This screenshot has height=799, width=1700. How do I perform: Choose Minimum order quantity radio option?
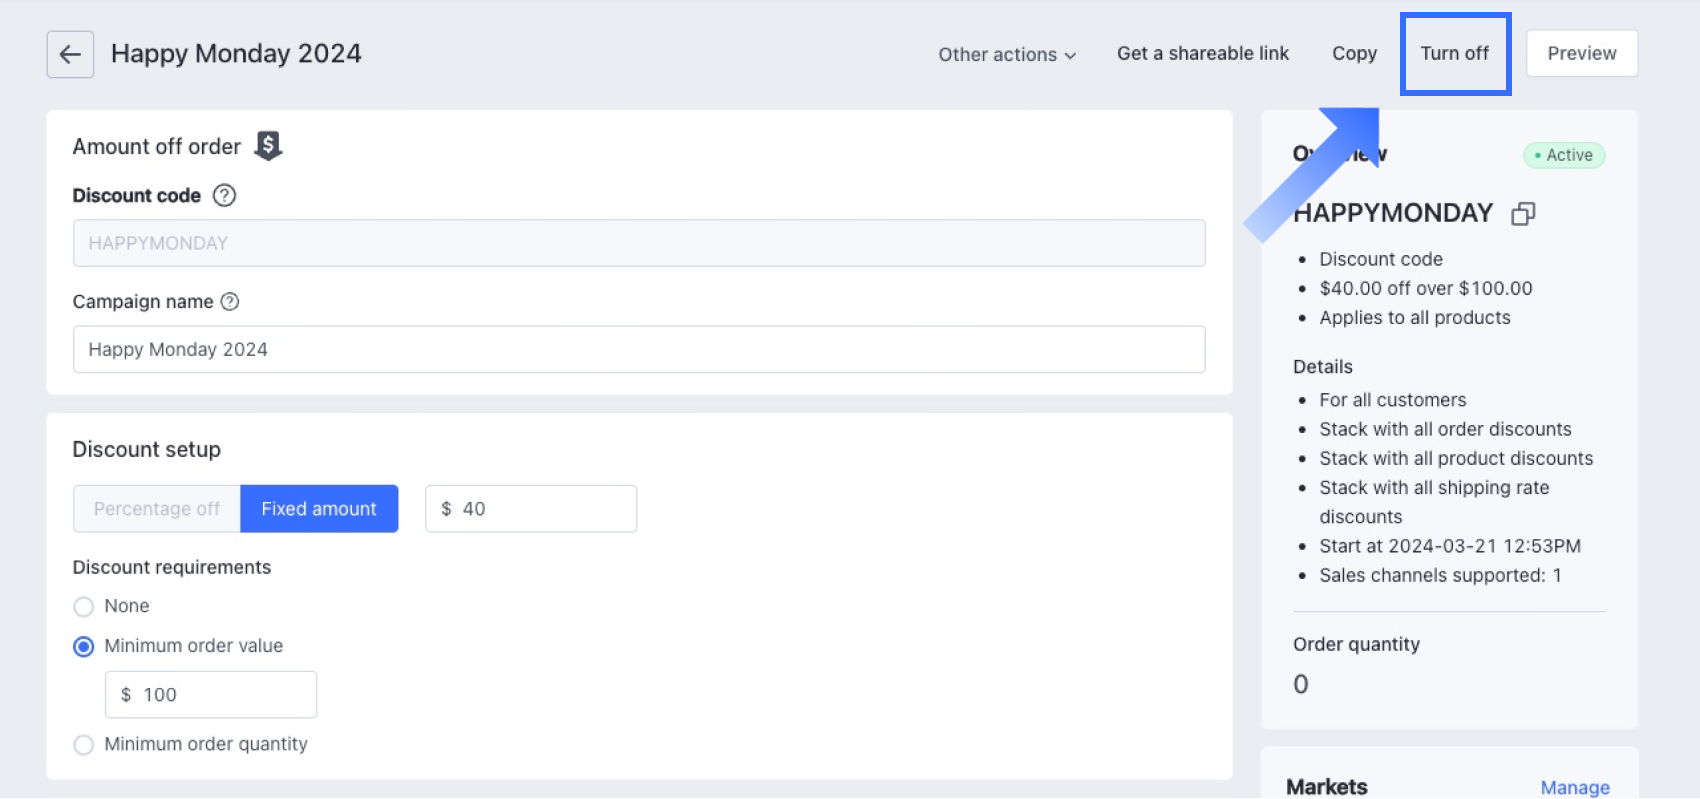point(84,745)
